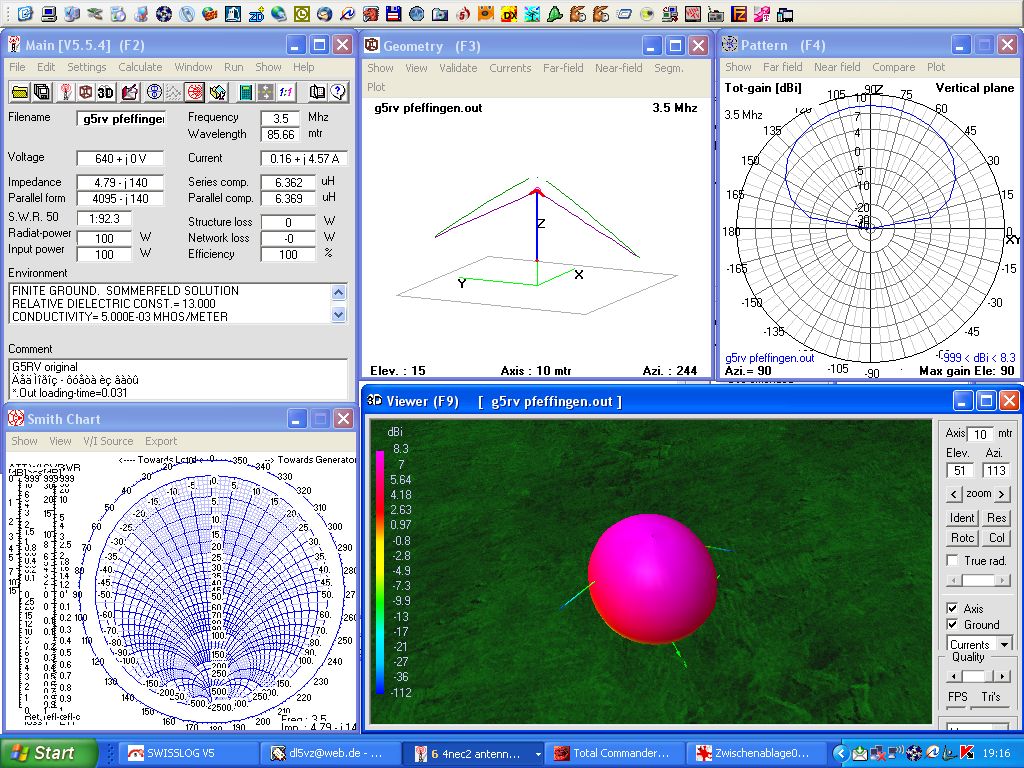
Task: Click the wireframe cube geometry icon
Action: tap(86, 92)
